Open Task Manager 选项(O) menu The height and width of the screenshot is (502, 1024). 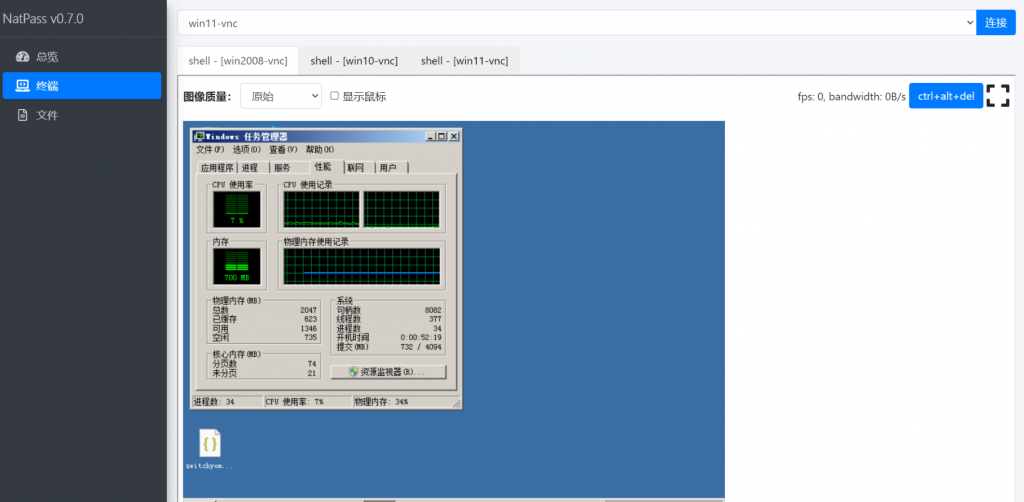click(x=246, y=149)
